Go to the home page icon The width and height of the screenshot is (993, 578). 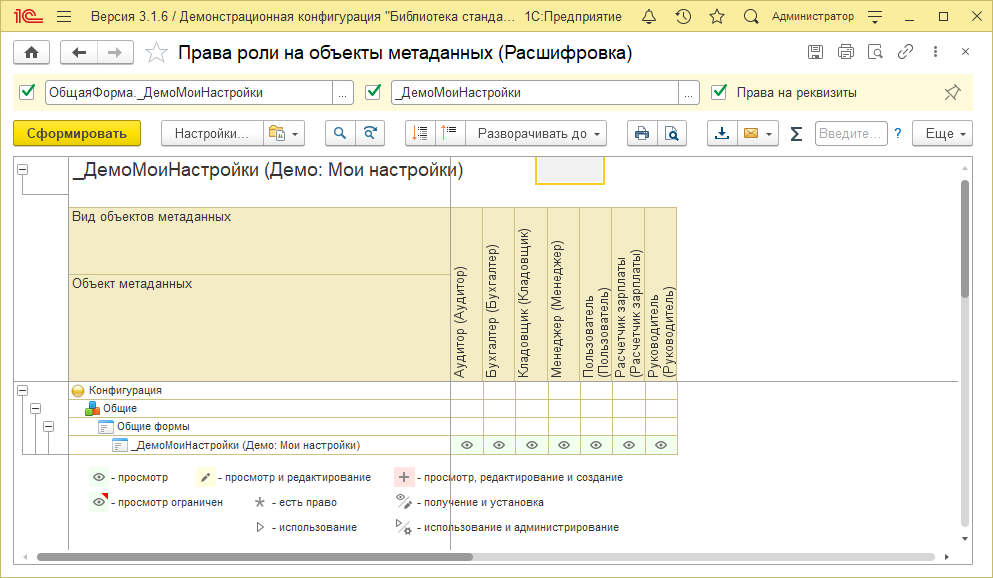coord(32,53)
